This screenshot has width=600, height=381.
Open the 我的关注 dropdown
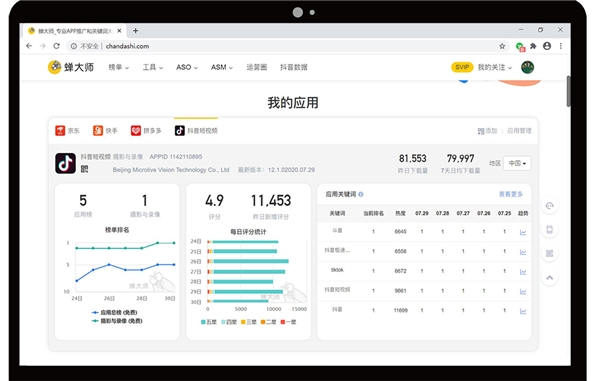(x=494, y=67)
